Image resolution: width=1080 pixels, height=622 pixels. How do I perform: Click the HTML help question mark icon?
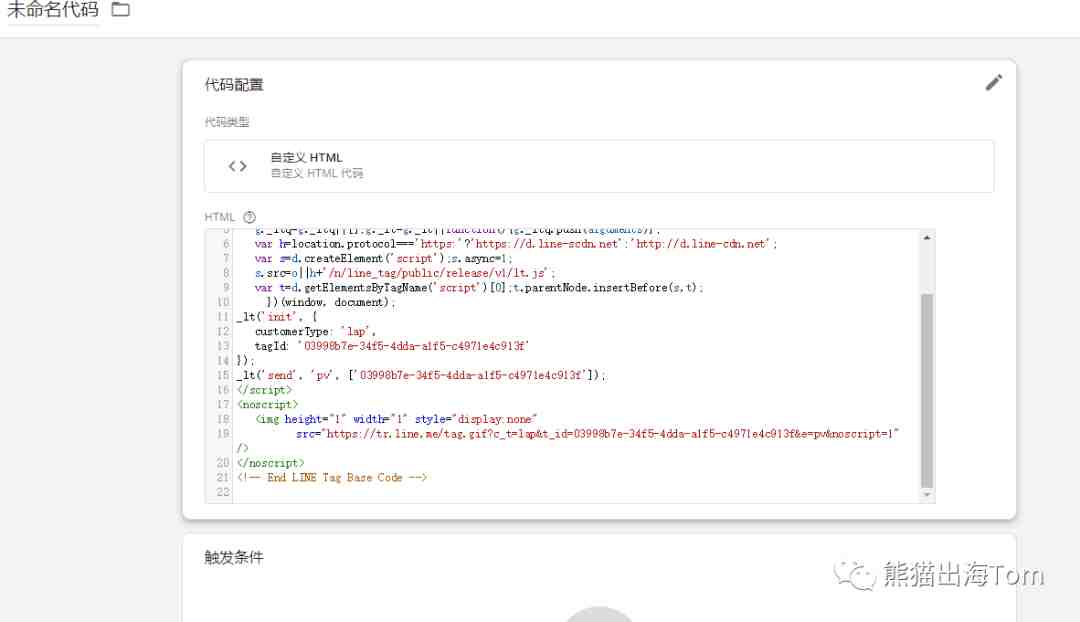click(249, 217)
